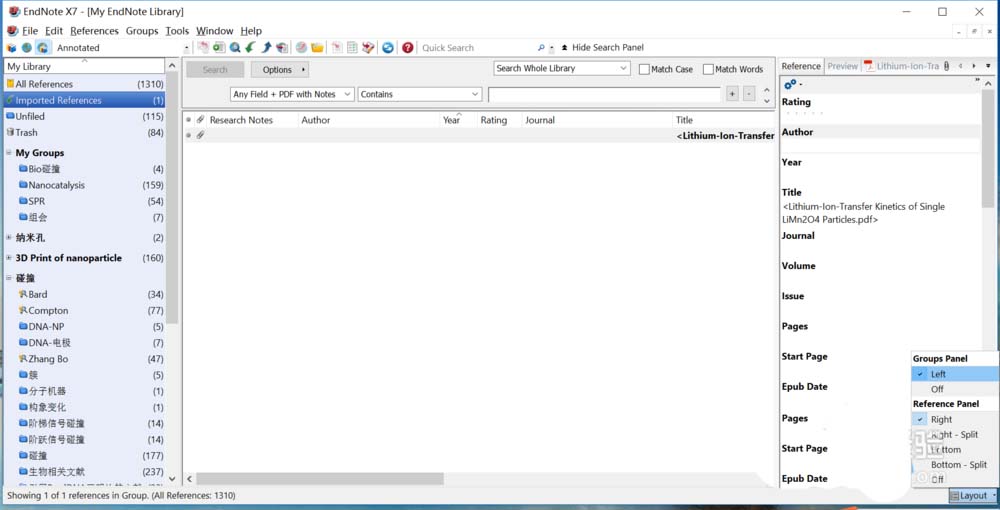
Task: Set Reference Panel layout to Right
Action: click(955, 419)
